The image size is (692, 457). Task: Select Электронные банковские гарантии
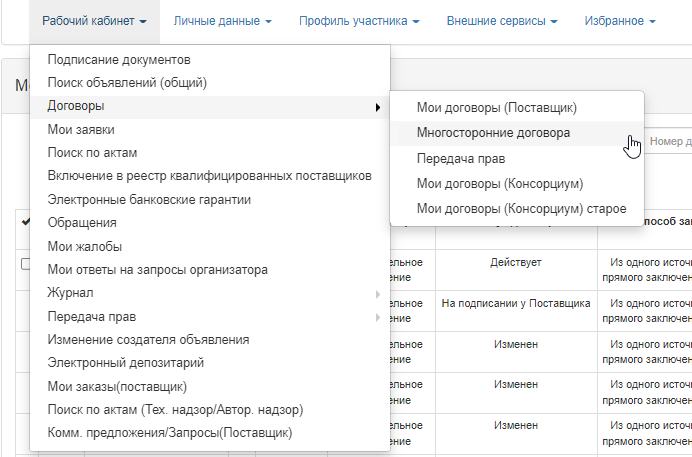click(149, 199)
